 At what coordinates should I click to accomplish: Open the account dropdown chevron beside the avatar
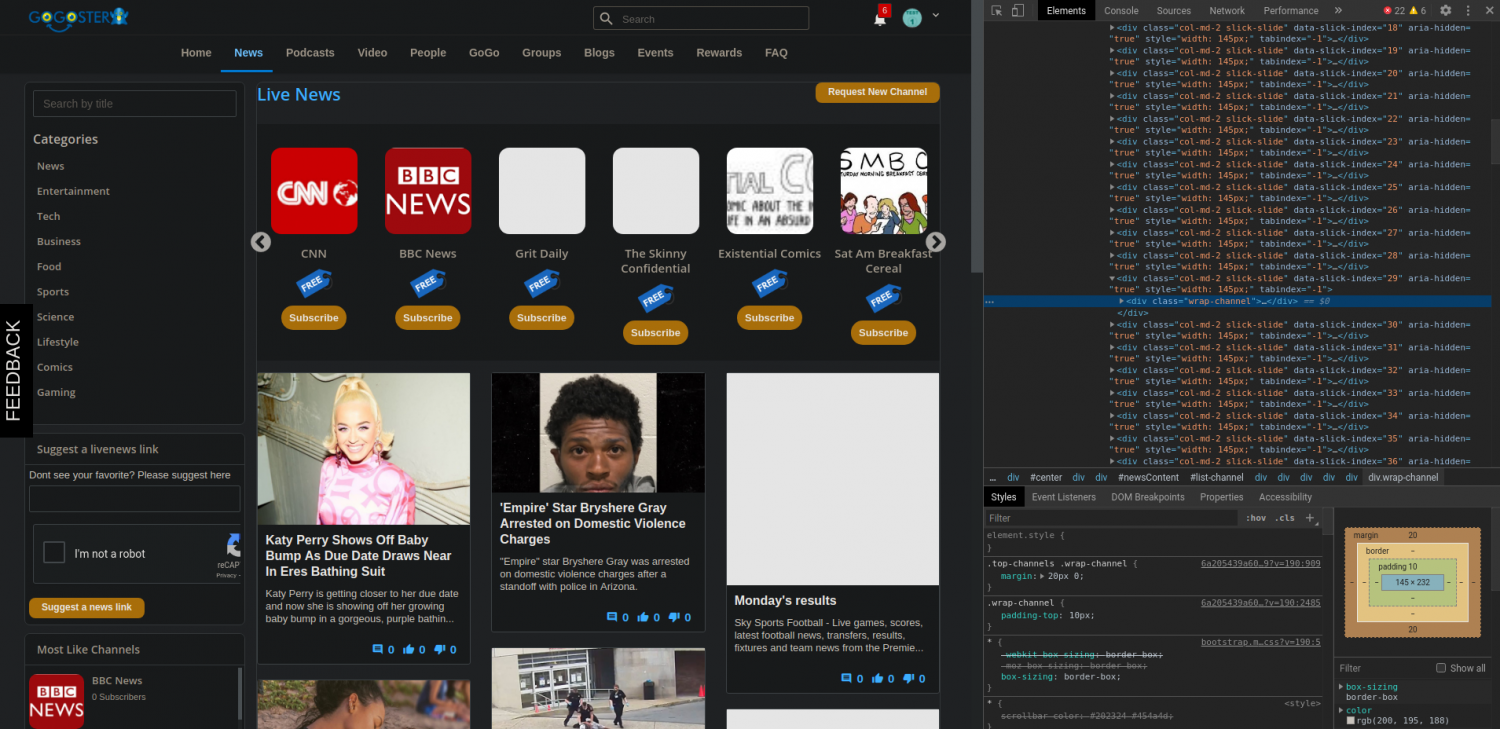936,15
